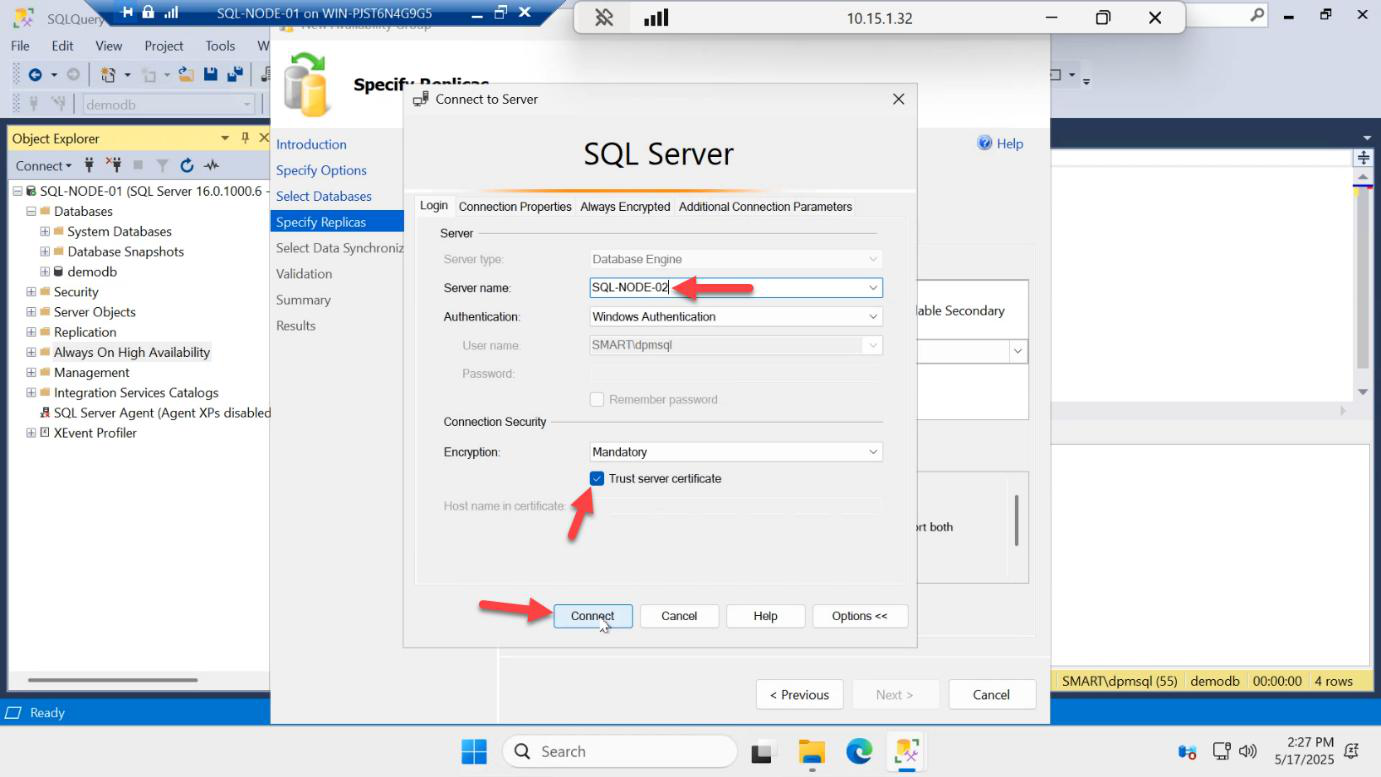Click the Open File icon in toolbar
Viewport: 1381px width, 777px height.
coord(186,75)
